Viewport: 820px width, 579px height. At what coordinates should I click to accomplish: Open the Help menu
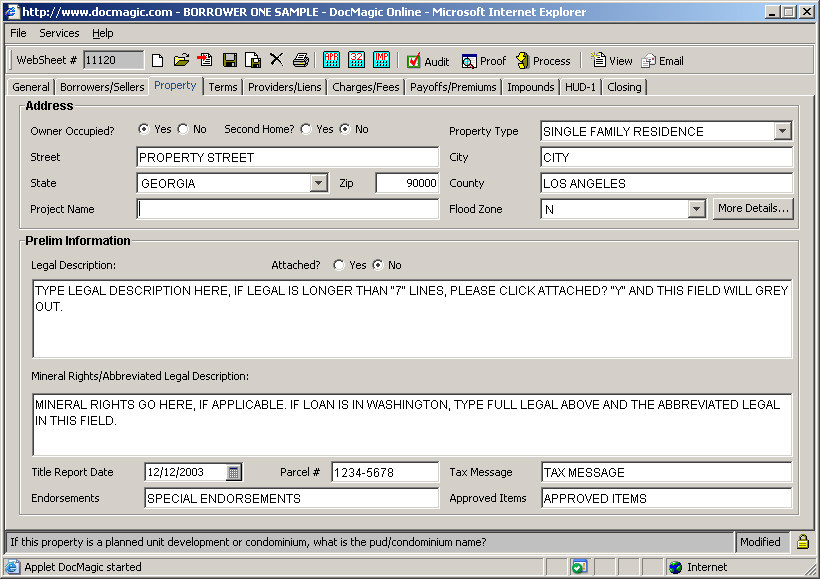[102, 33]
